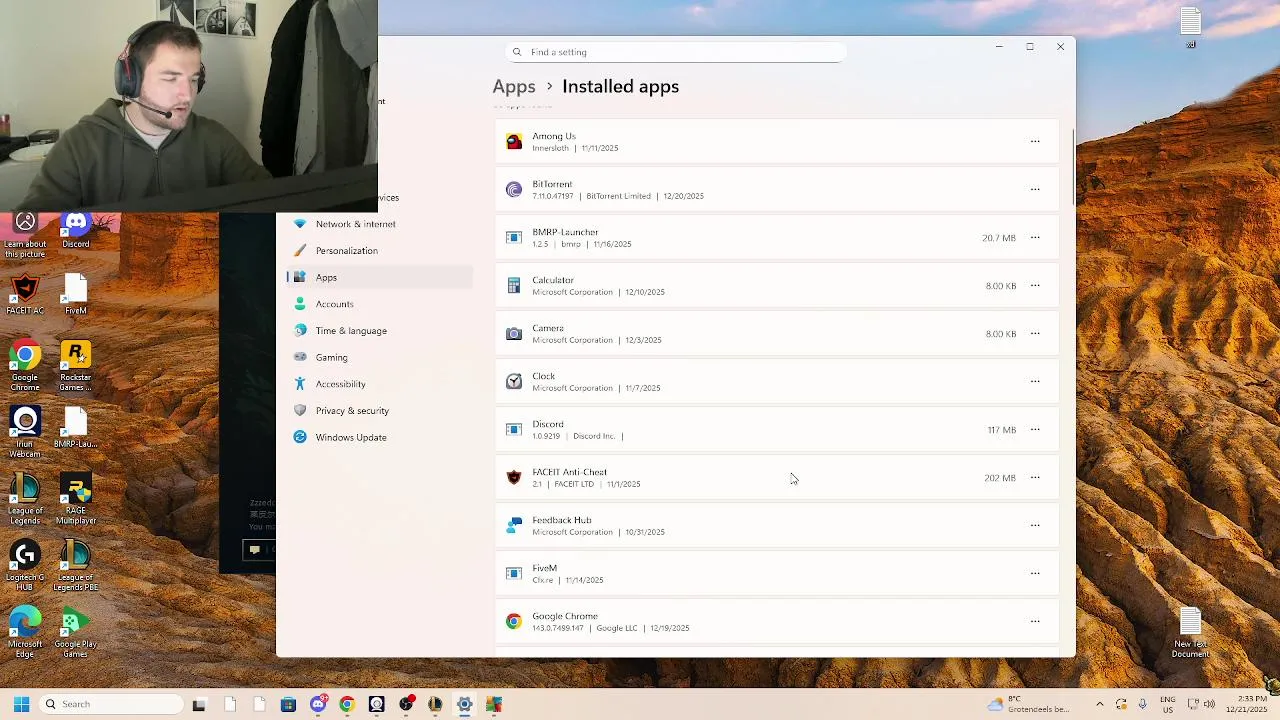
Task: Show hidden system tray icons chevron
Action: tap(1100, 704)
